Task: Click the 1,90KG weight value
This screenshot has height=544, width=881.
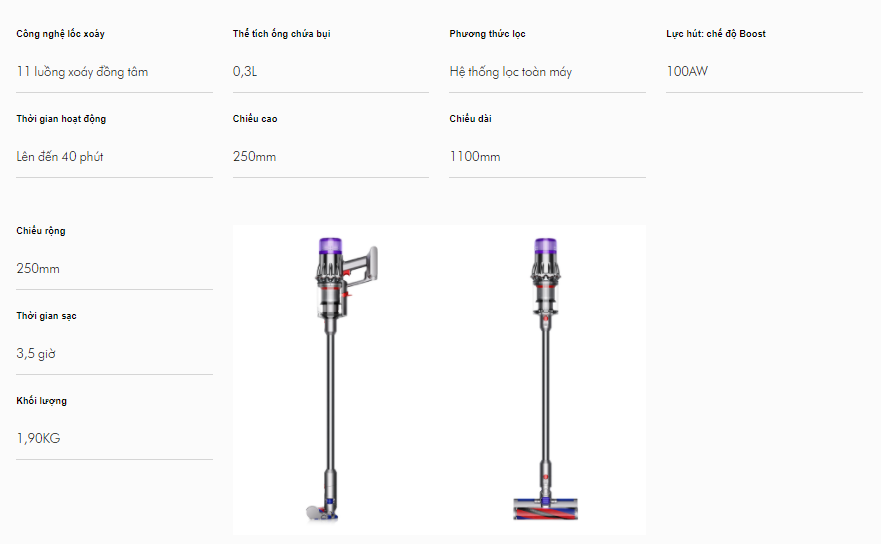Action: tap(38, 438)
